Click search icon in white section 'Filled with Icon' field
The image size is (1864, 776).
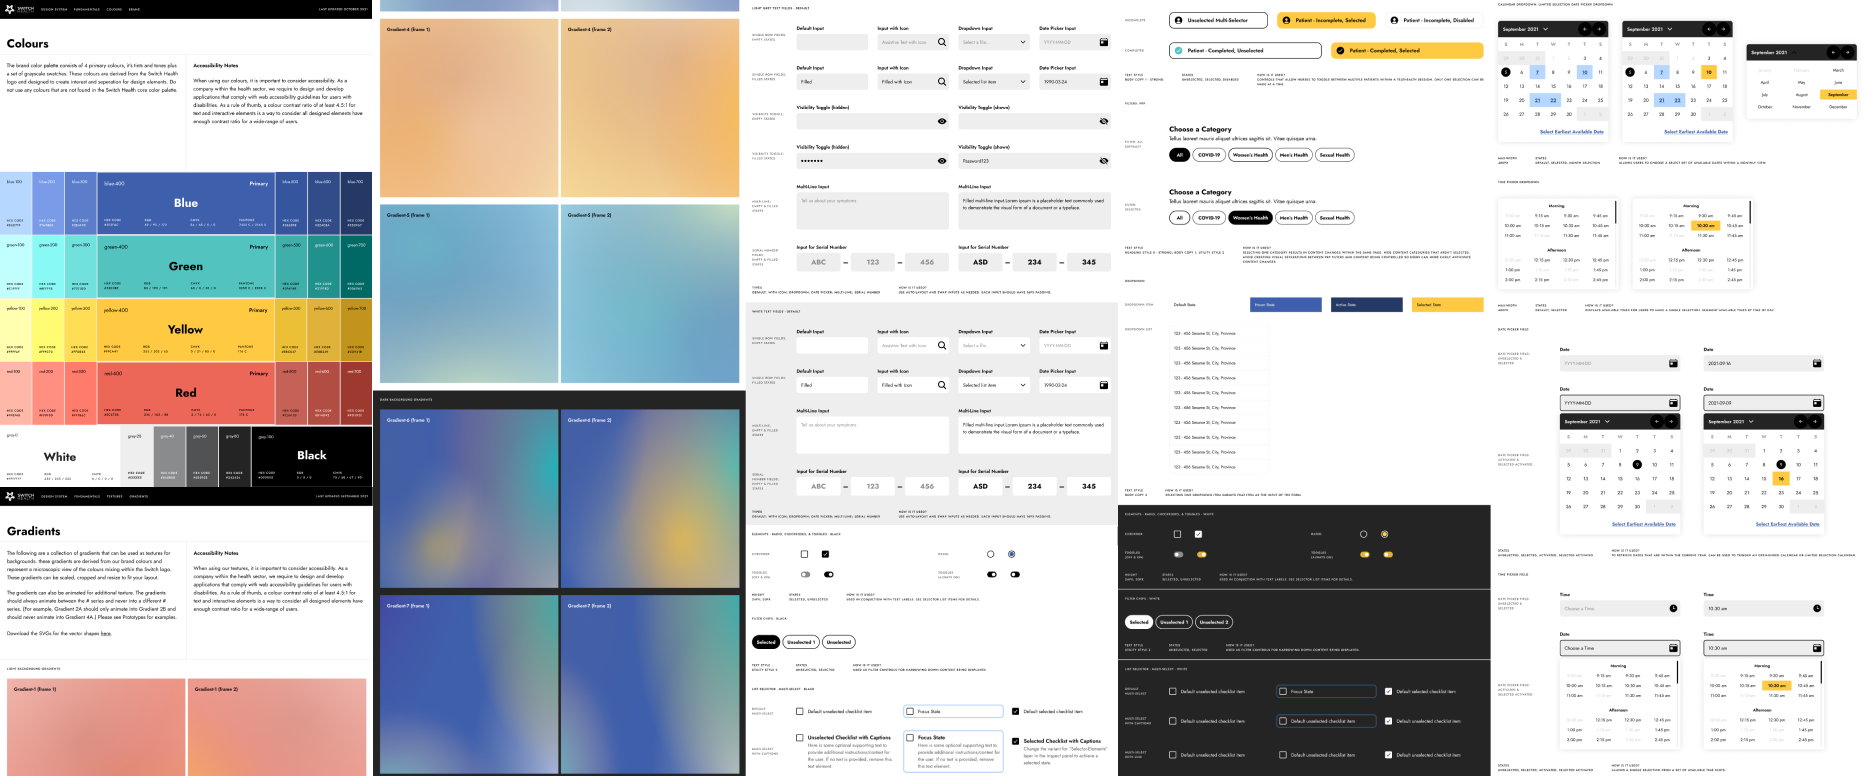pyautogui.click(x=942, y=385)
